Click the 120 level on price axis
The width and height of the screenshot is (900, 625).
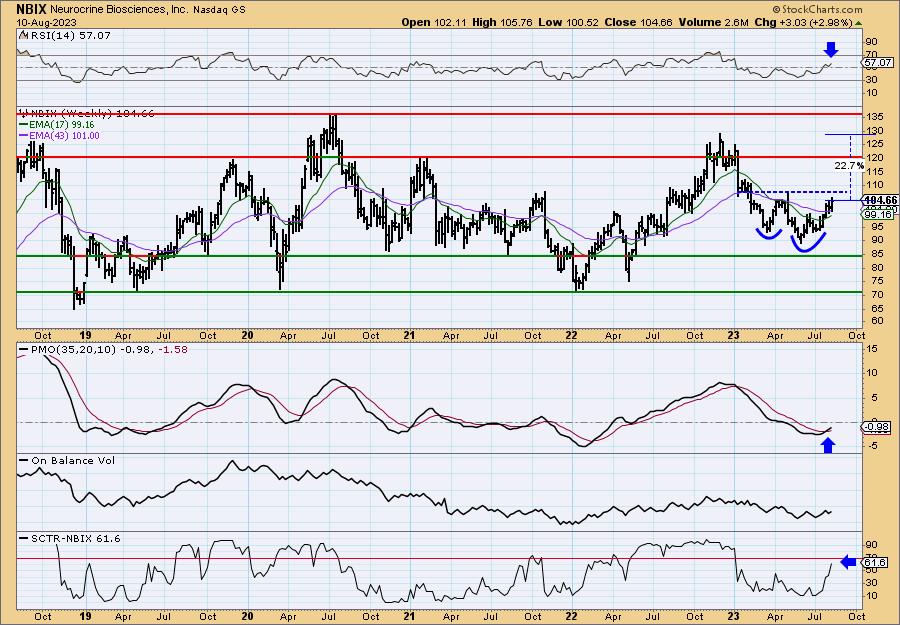(875, 158)
